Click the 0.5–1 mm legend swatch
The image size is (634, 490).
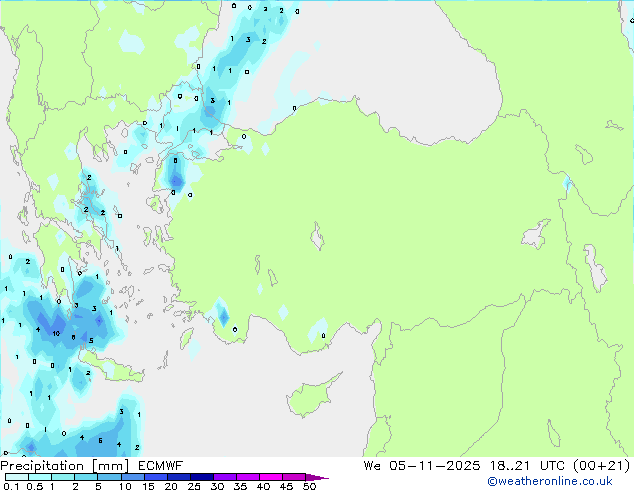[40, 477]
